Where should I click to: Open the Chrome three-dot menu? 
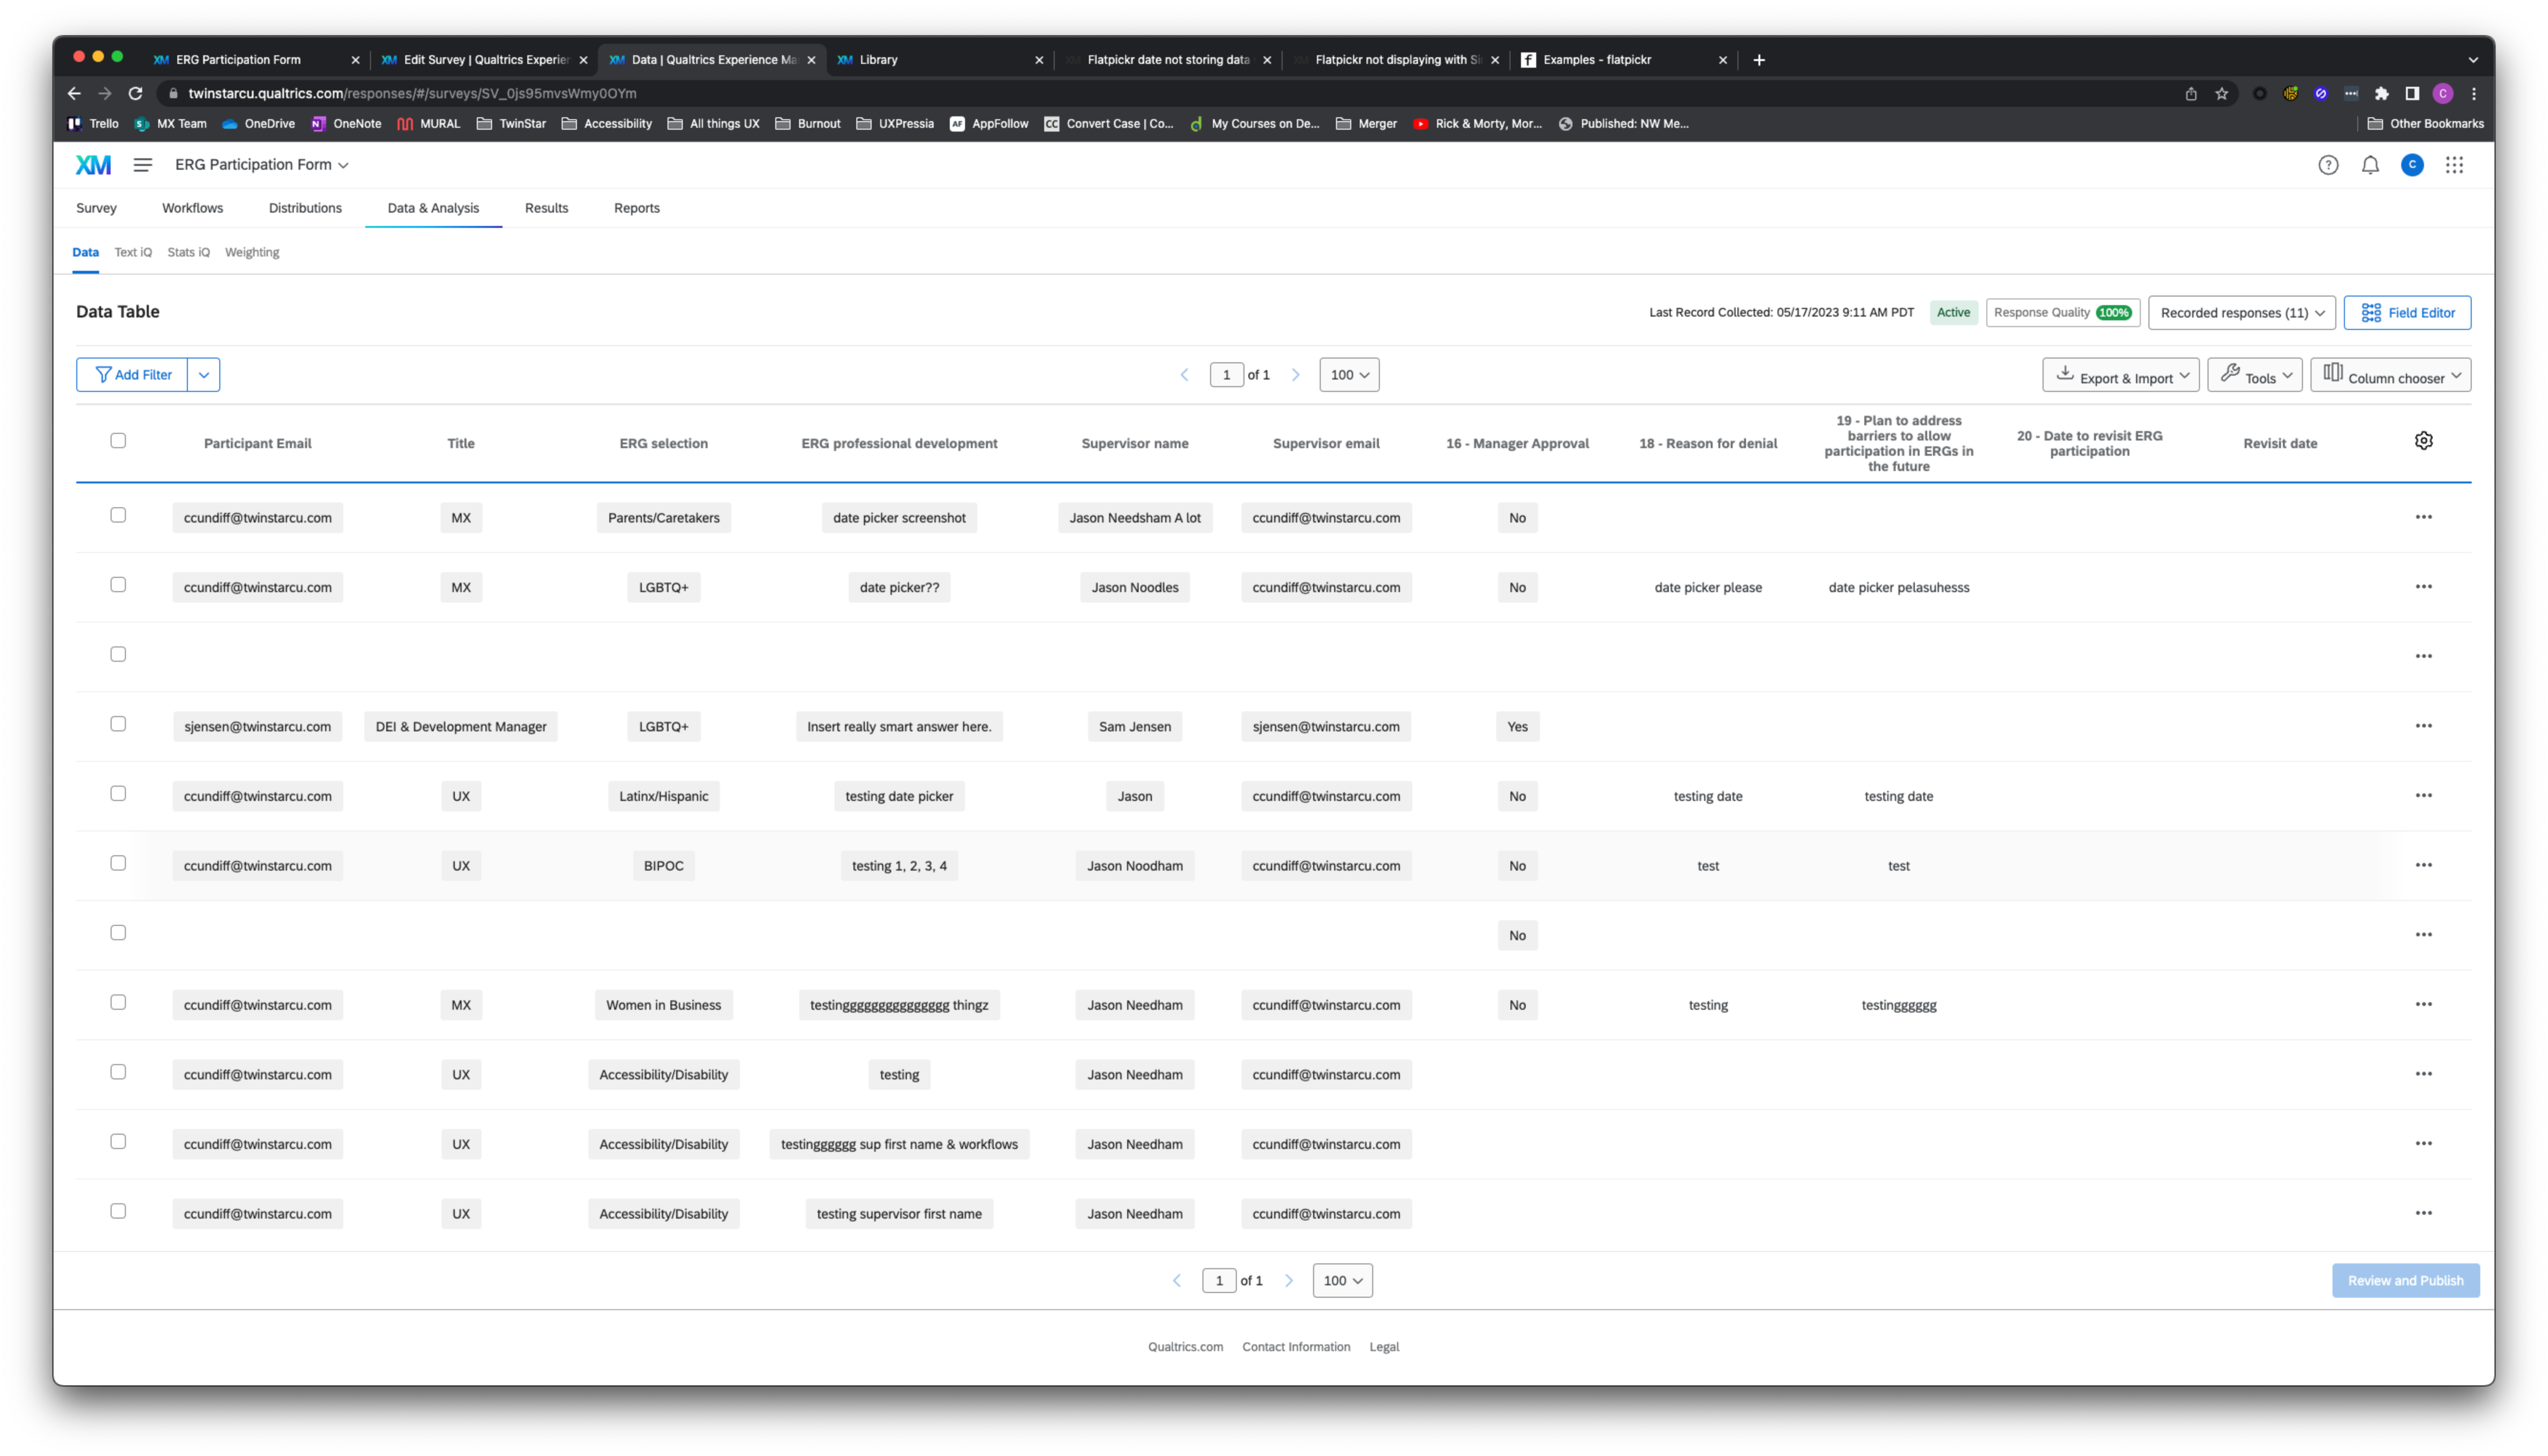2473,93
